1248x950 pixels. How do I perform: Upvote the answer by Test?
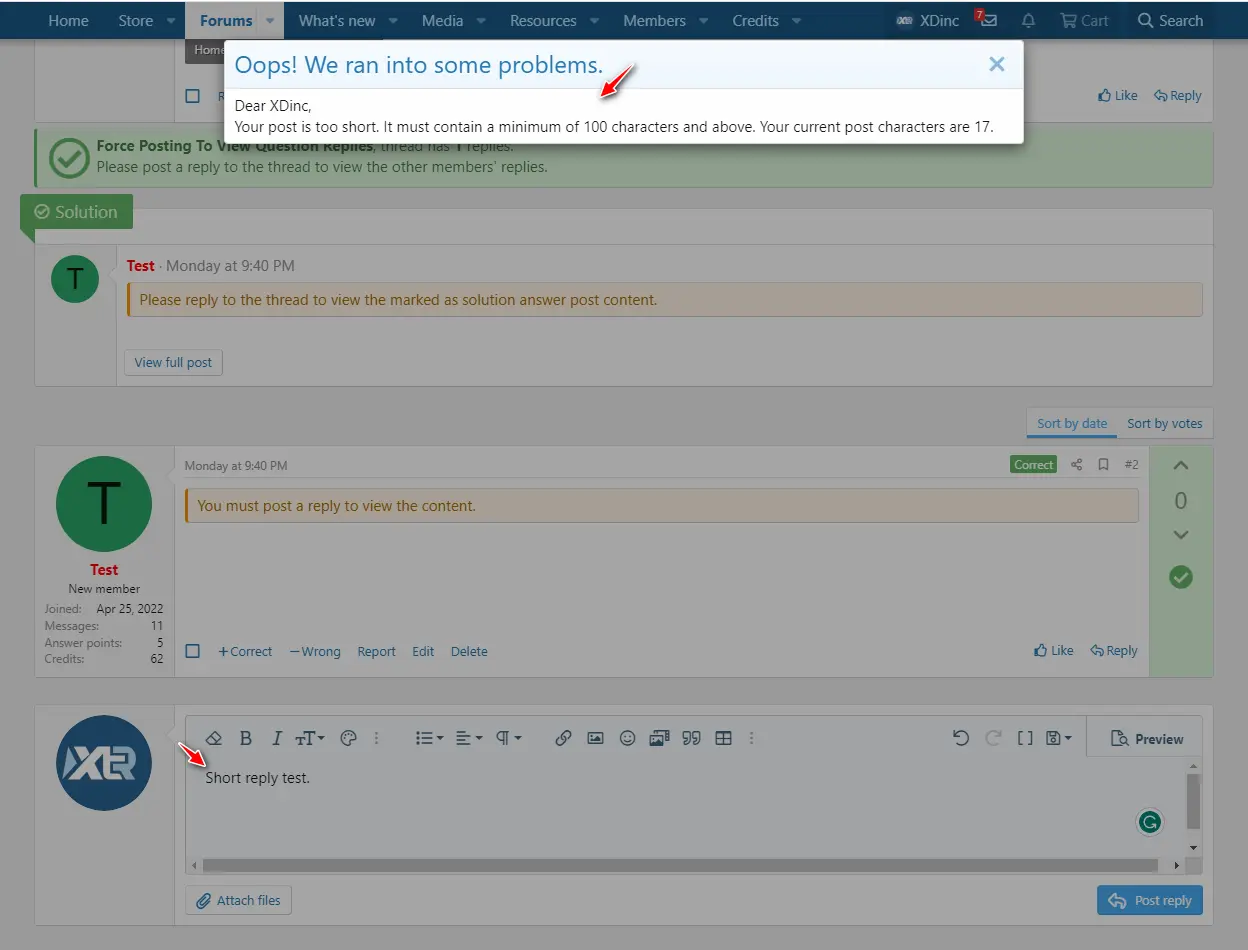(1181, 465)
